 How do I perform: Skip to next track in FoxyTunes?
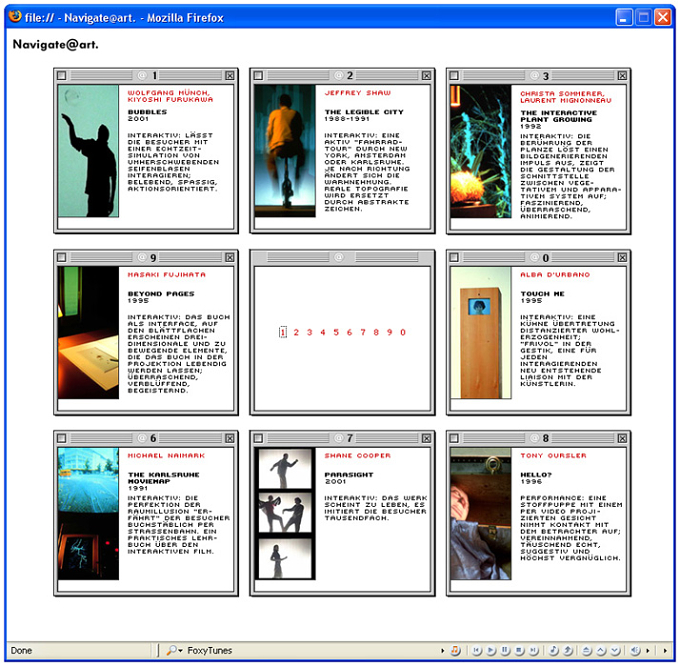click(x=534, y=650)
